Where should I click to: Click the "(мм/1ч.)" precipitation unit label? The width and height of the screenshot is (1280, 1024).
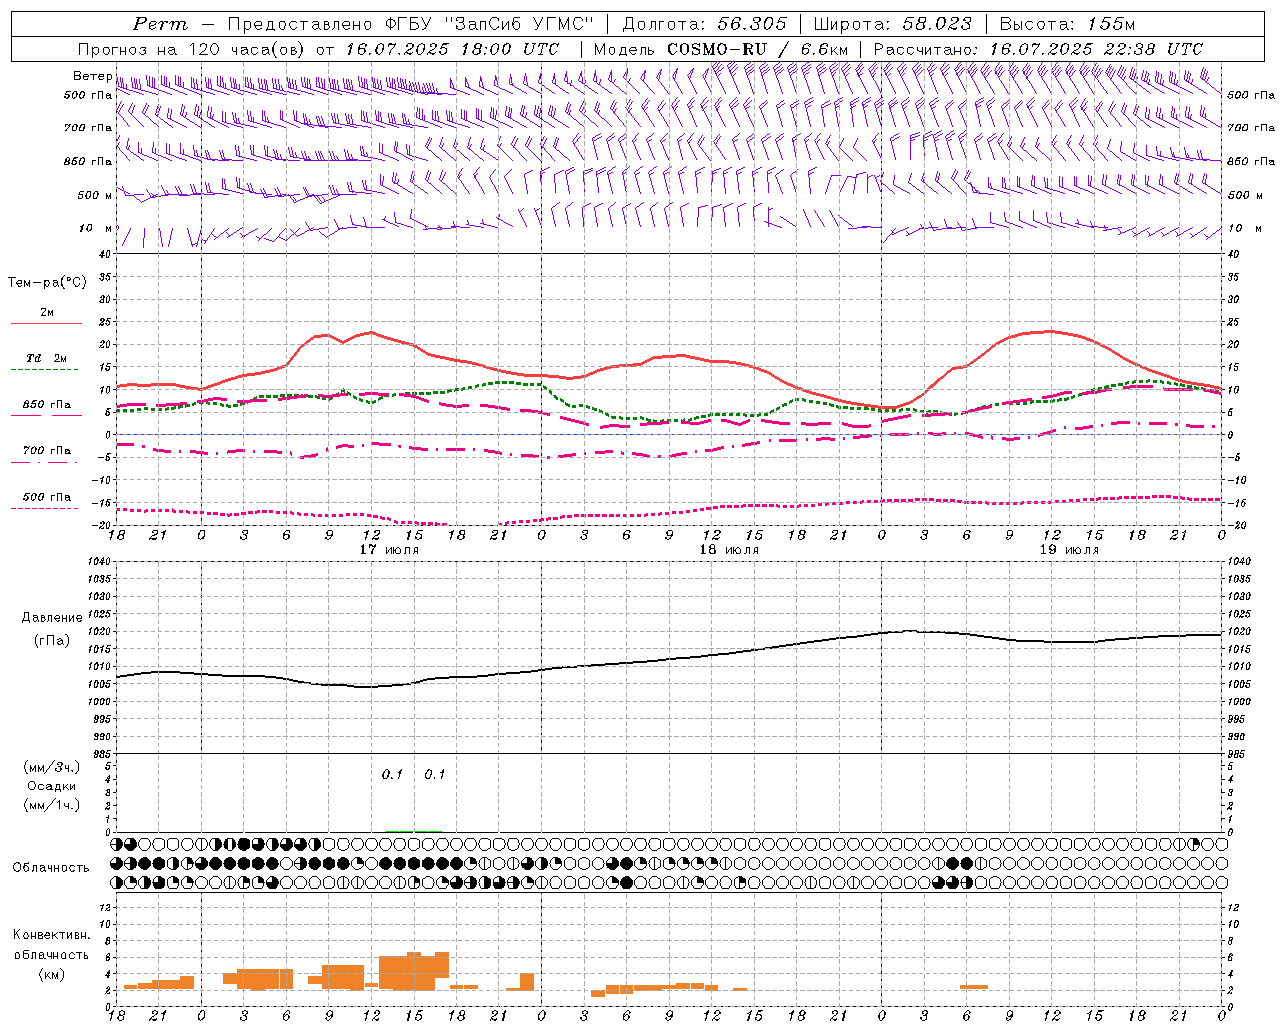(52, 805)
